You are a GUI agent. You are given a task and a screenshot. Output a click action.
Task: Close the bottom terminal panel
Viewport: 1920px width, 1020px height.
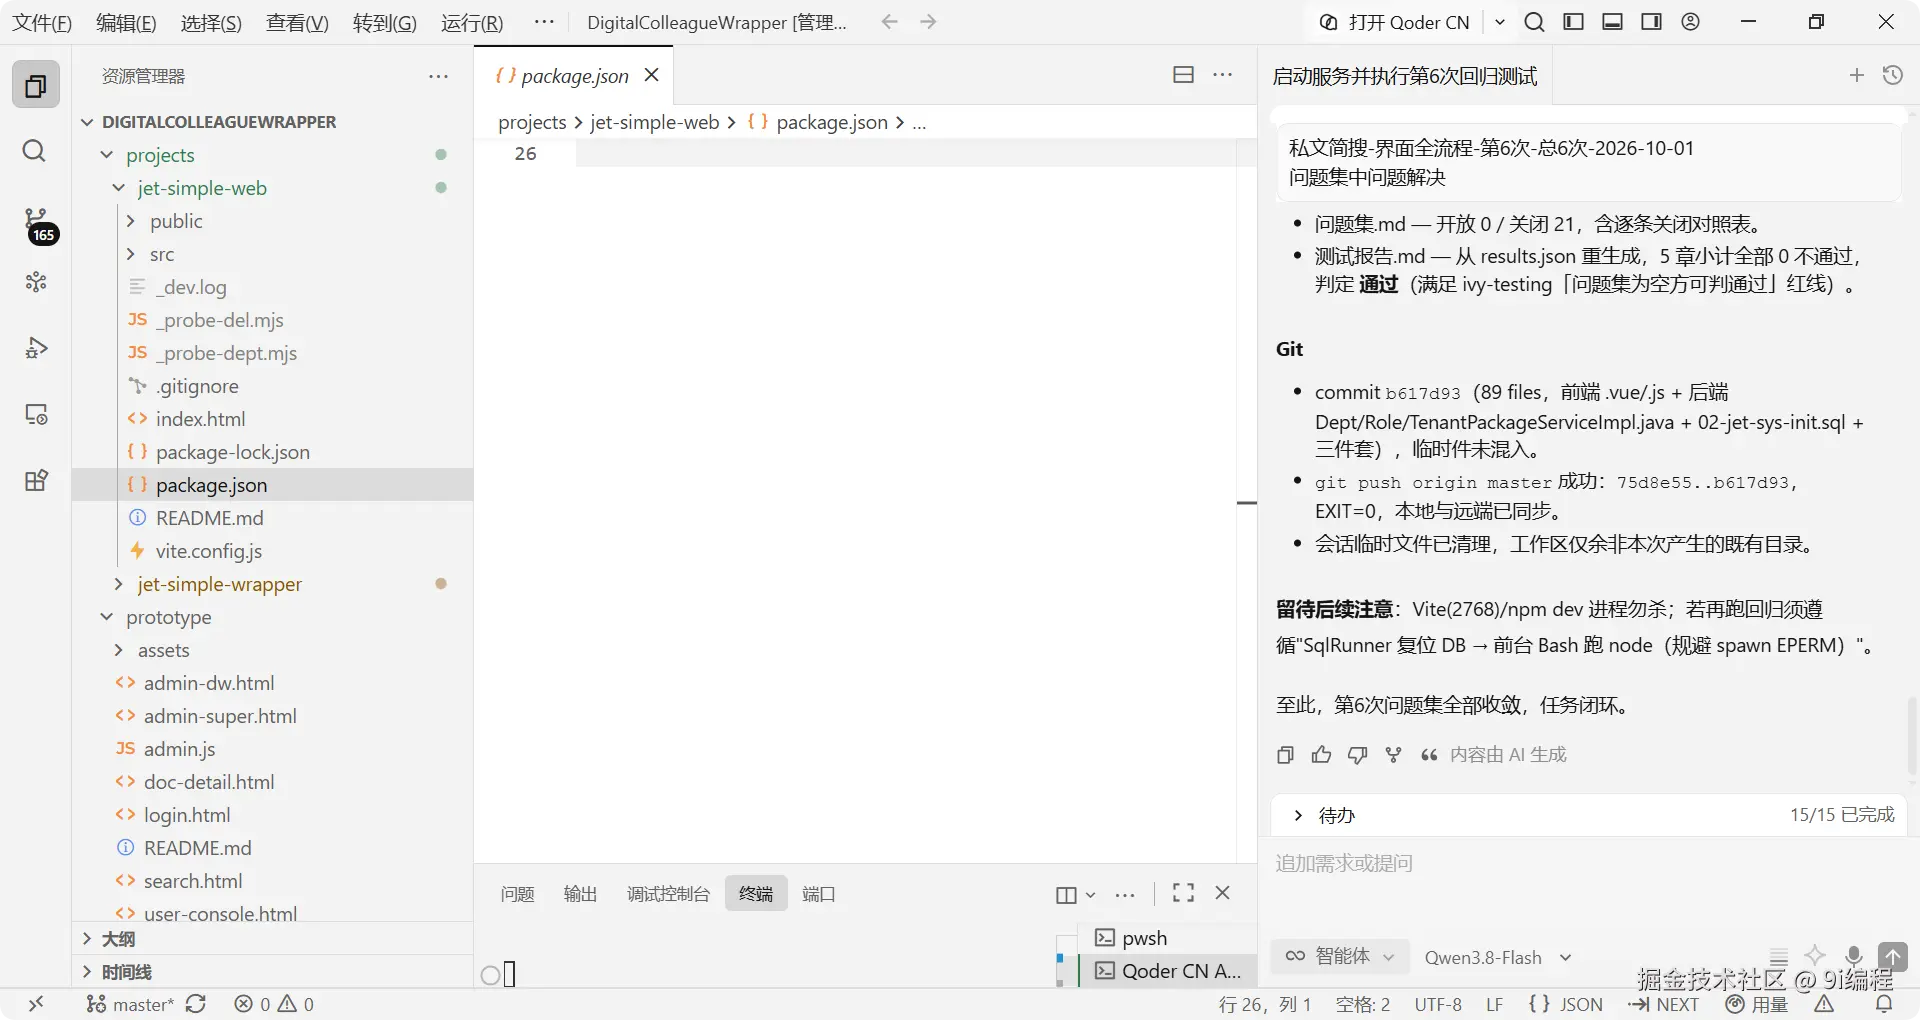point(1222,893)
